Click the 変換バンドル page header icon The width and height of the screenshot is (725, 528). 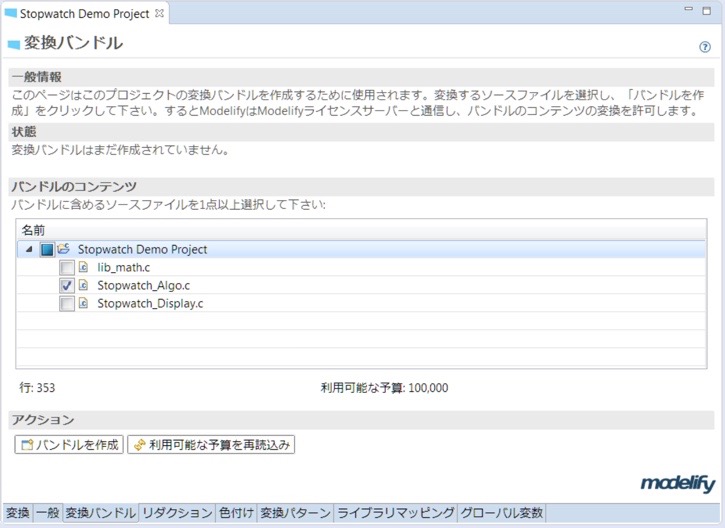14,44
